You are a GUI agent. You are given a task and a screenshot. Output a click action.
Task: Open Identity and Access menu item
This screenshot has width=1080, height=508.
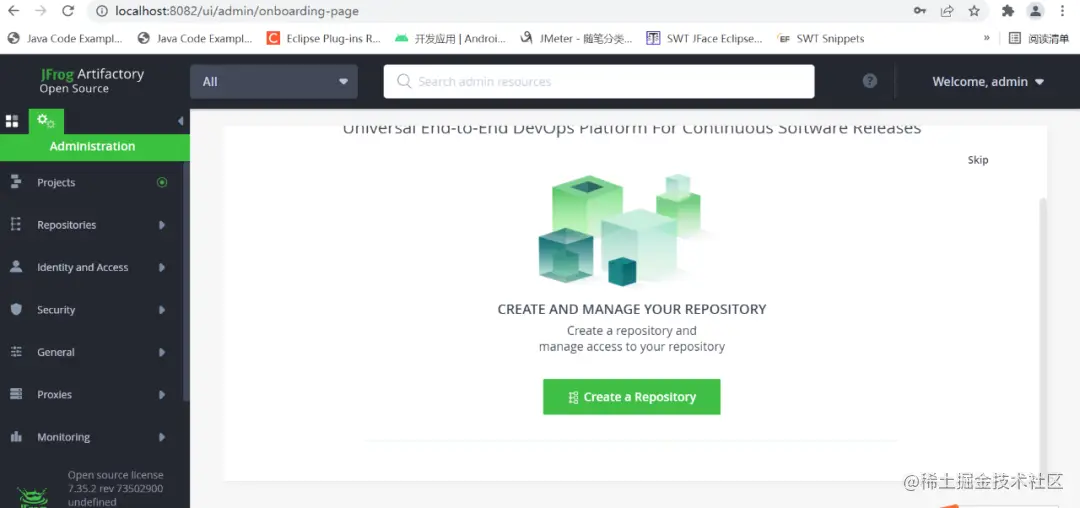(94, 268)
